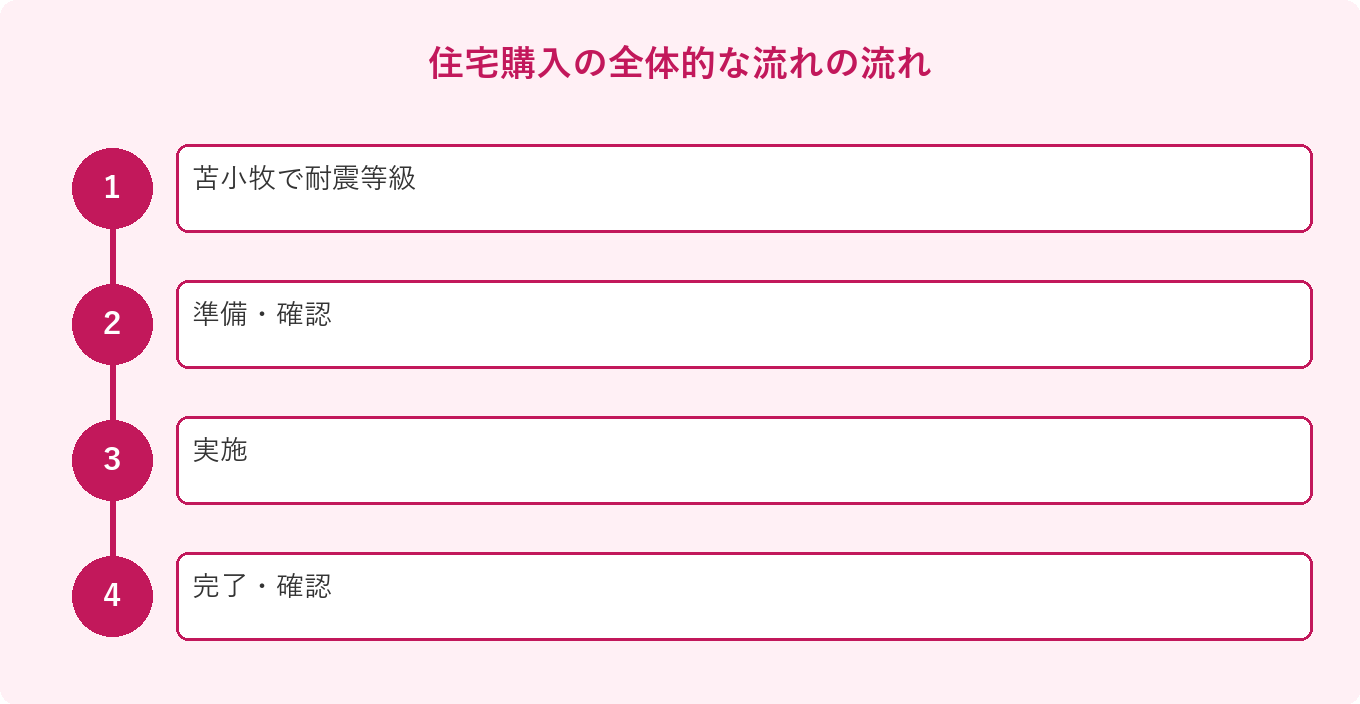The width and height of the screenshot is (1360, 704).
Task: Click the connector line between circles 3 and 4
Action: tap(112, 528)
